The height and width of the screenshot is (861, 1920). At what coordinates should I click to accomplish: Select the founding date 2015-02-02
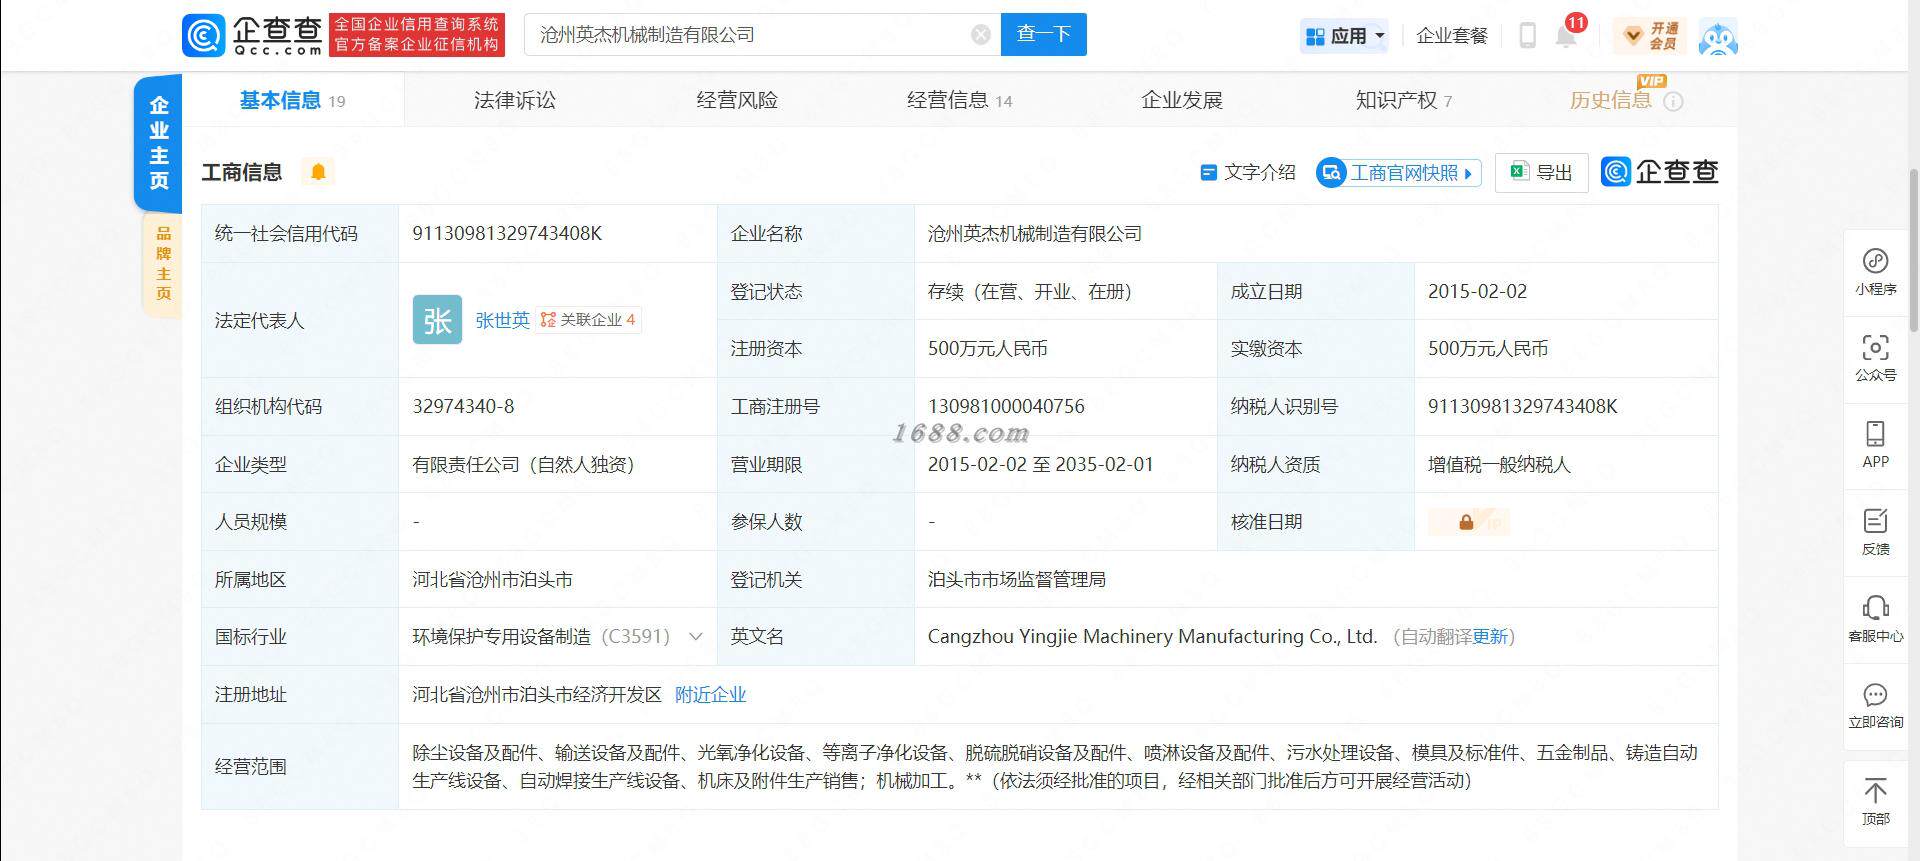click(x=1477, y=291)
